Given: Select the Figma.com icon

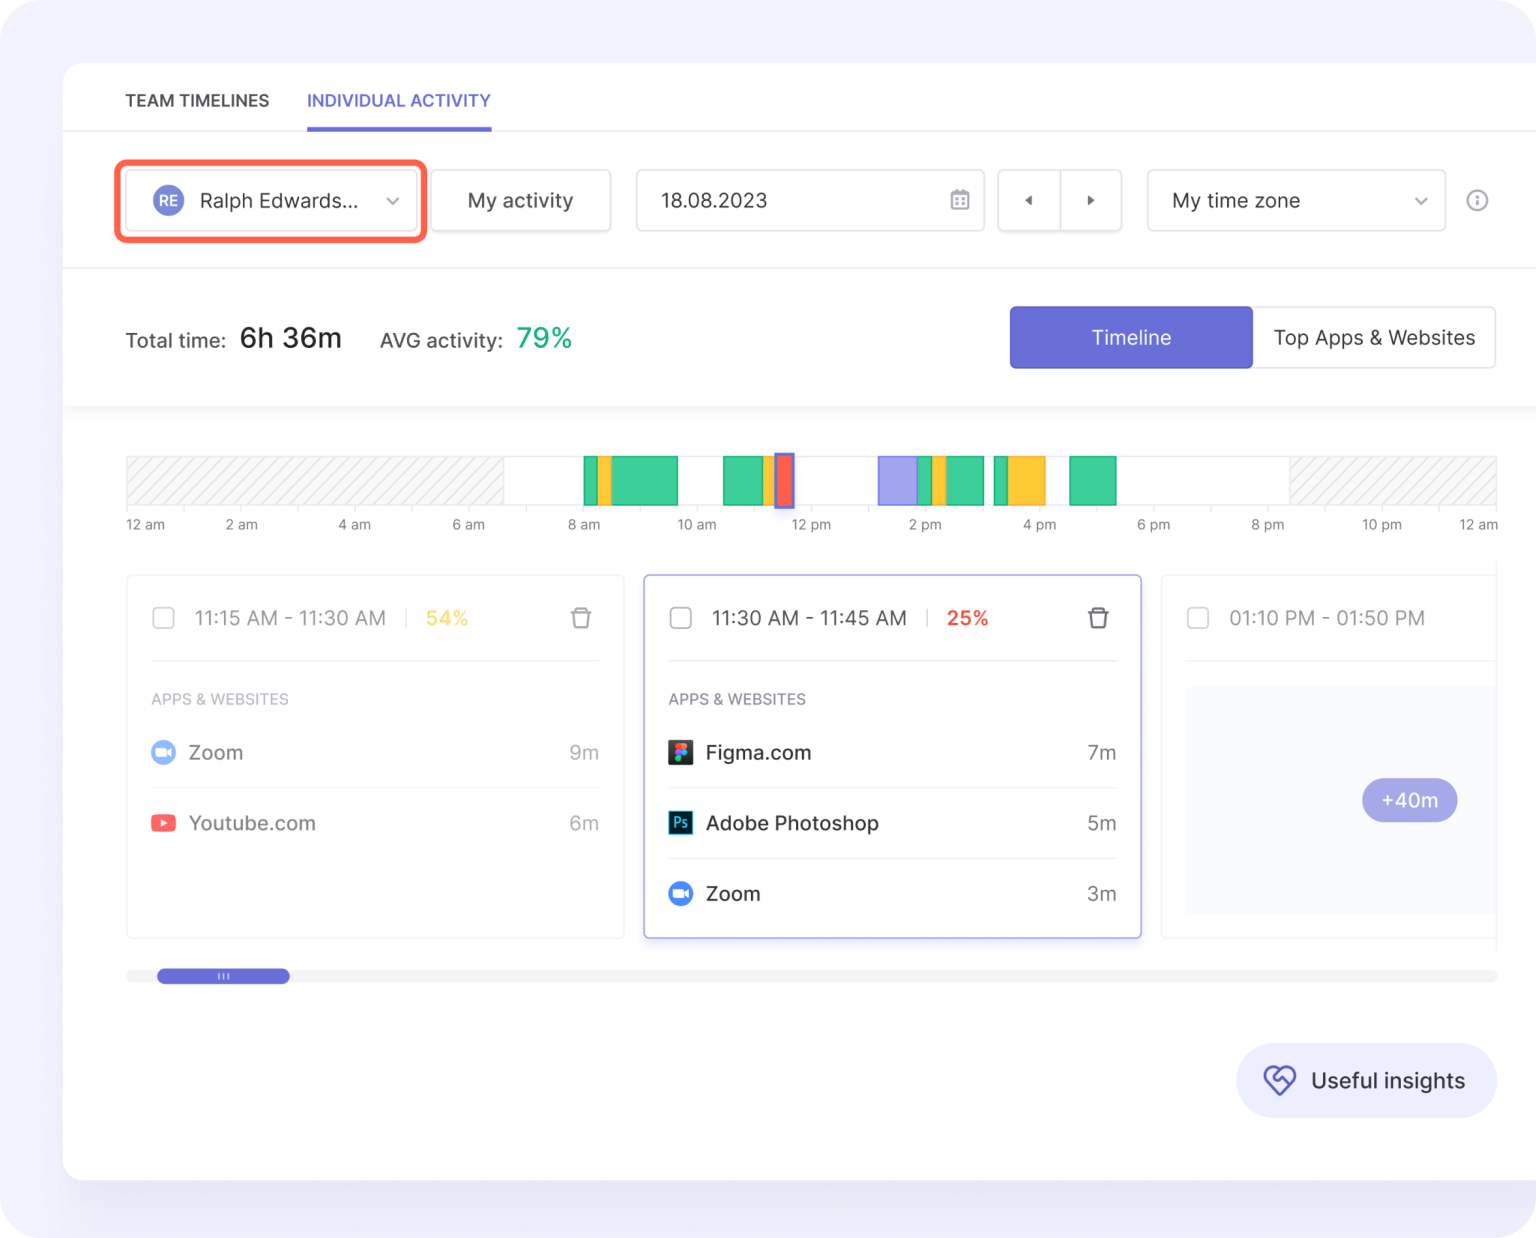Looking at the screenshot, I should 680,752.
